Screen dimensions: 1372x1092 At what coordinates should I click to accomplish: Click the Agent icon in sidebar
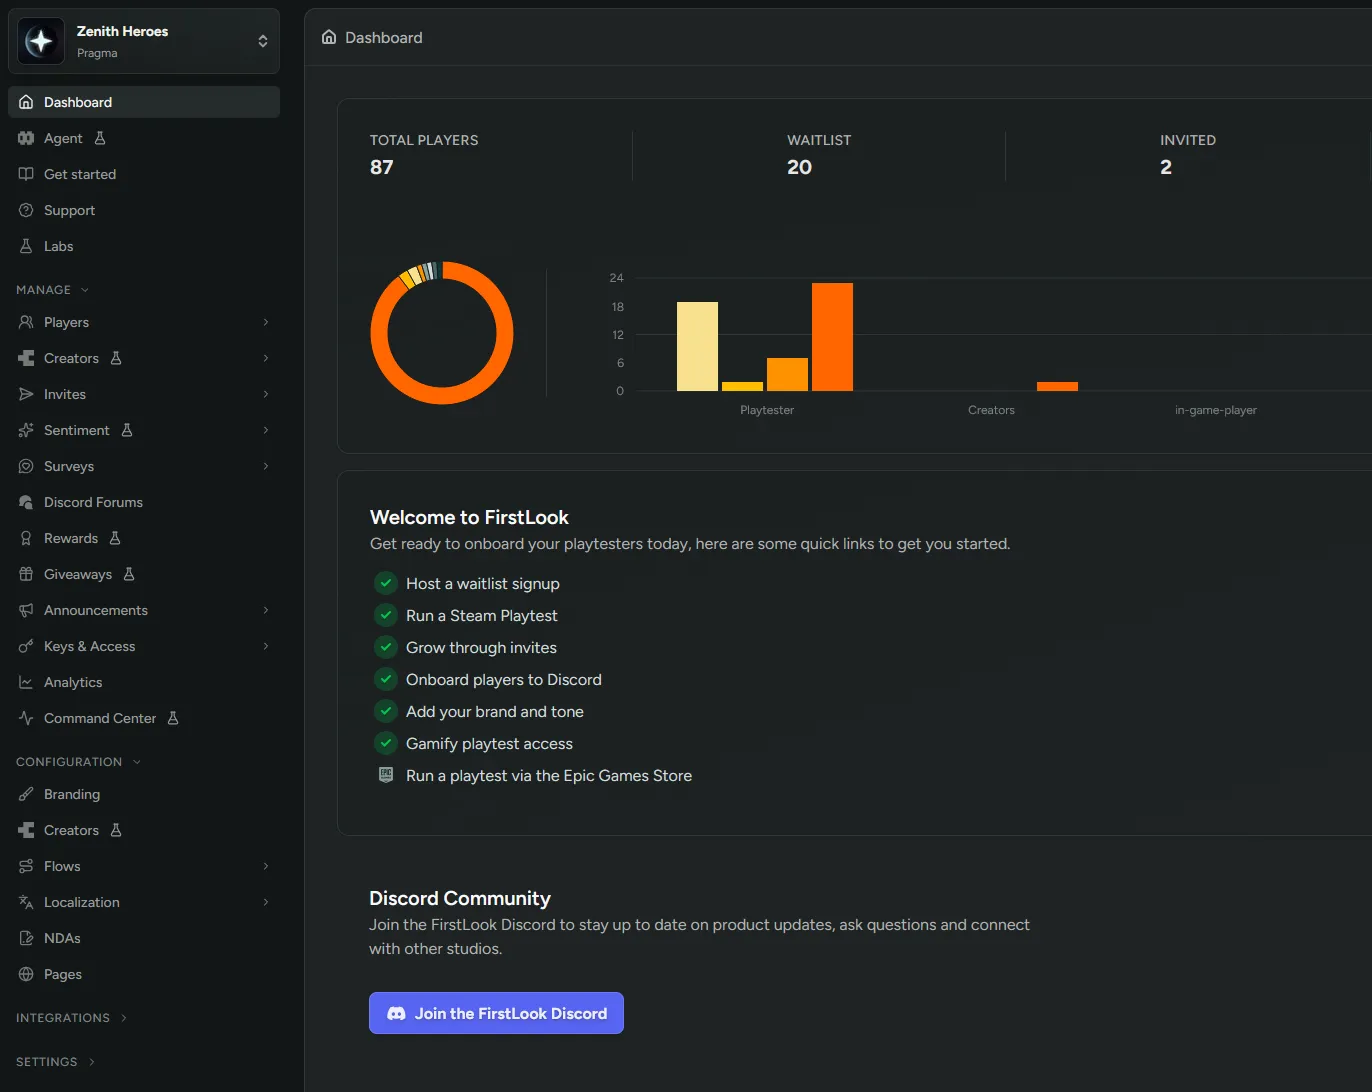(26, 138)
